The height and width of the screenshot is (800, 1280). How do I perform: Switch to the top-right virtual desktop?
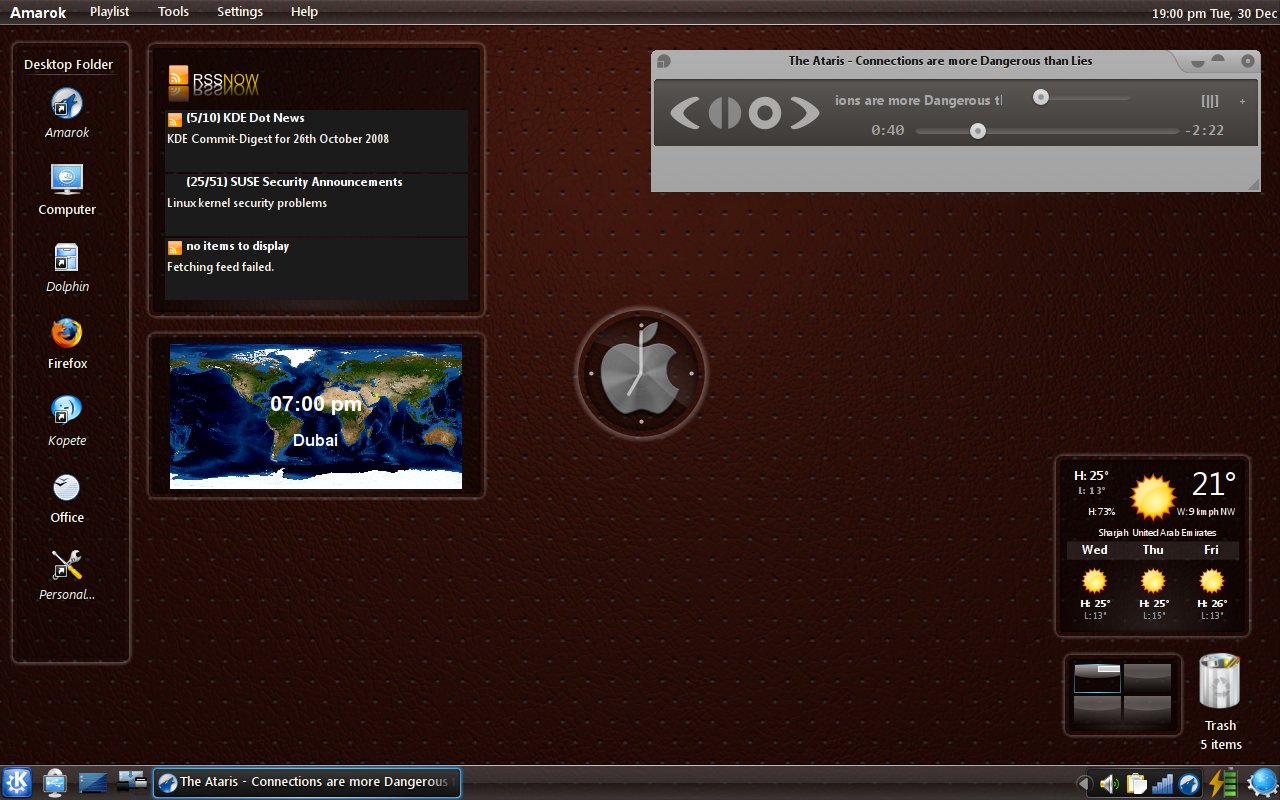point(1147,678)
